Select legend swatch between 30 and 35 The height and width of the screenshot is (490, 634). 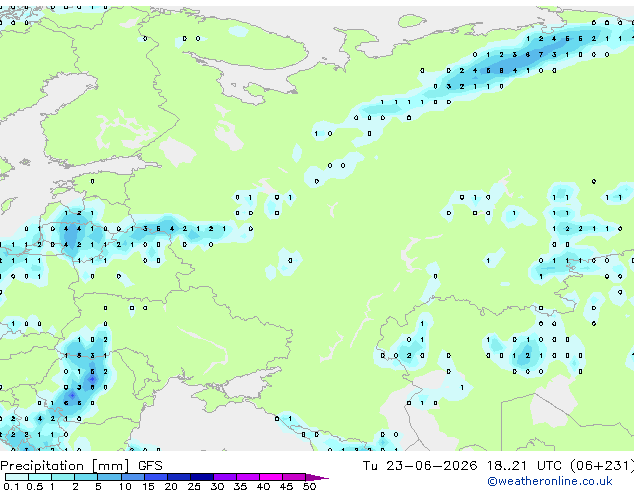pyautogui.click(x=225, y=477)
